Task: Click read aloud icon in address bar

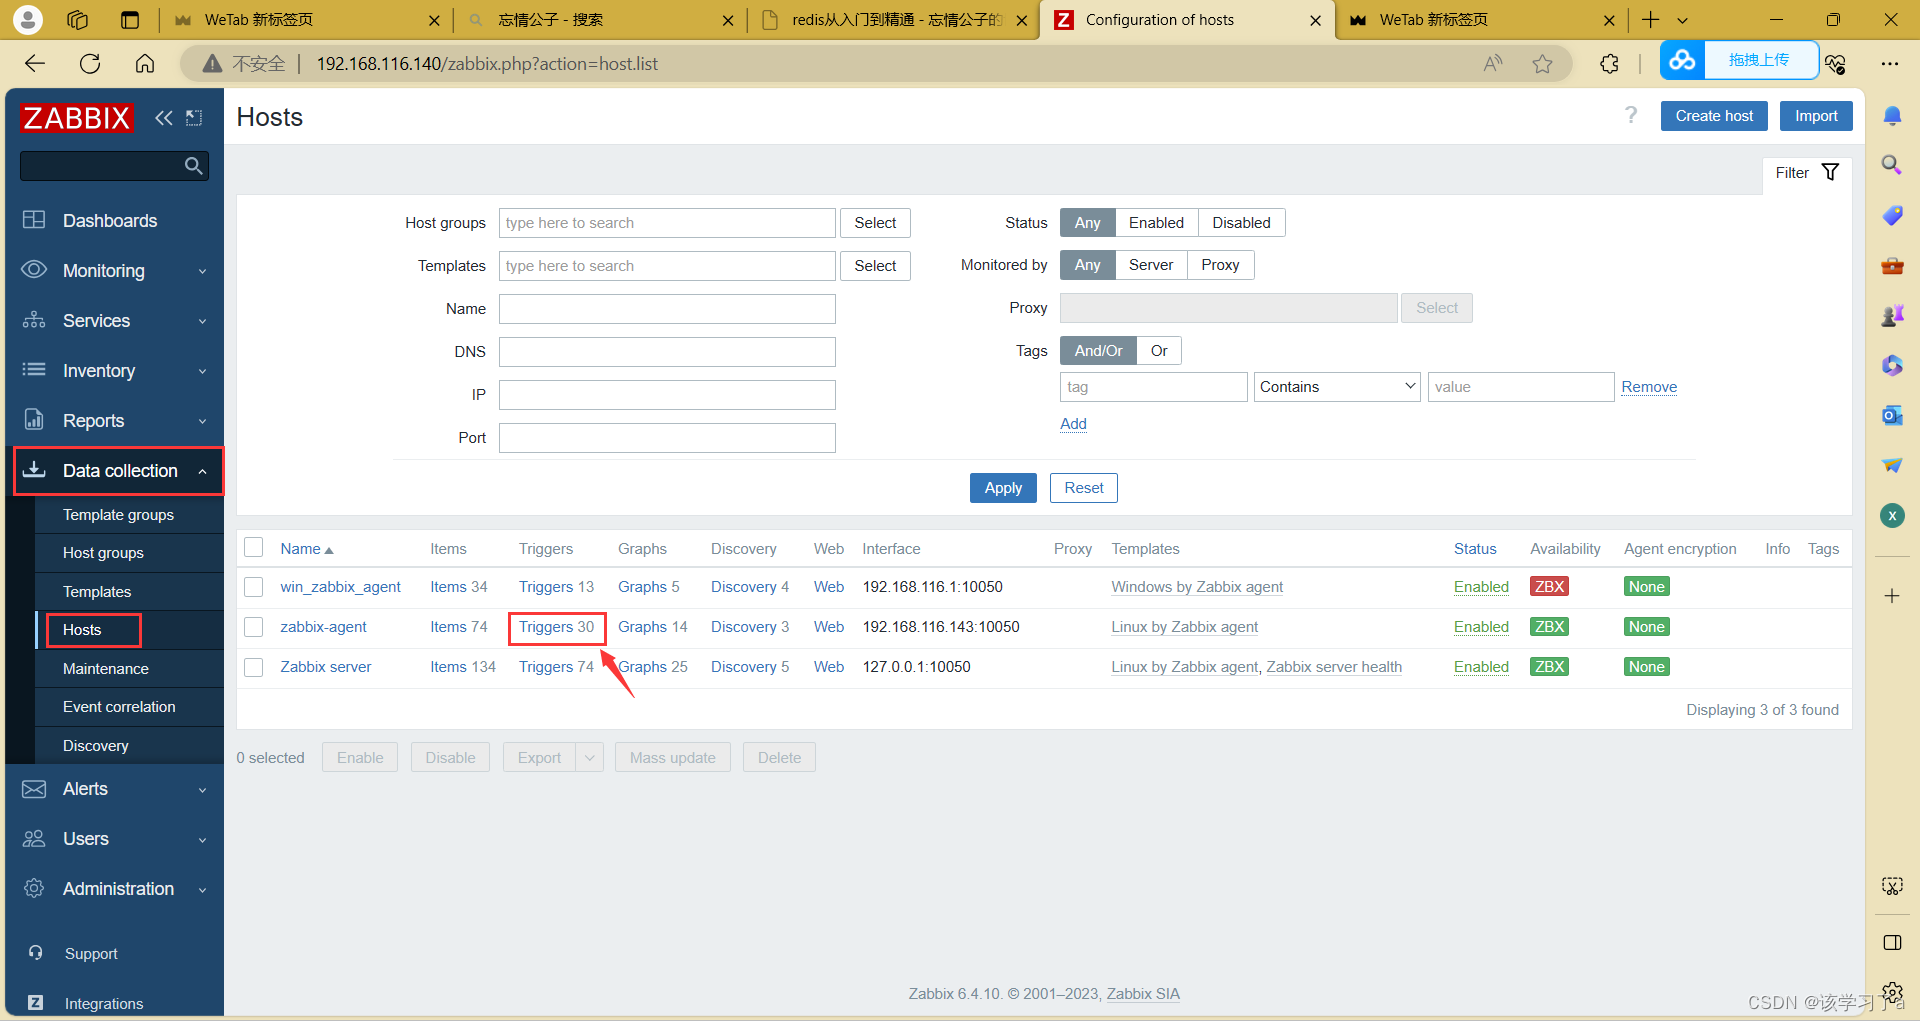Action: 1493,64
